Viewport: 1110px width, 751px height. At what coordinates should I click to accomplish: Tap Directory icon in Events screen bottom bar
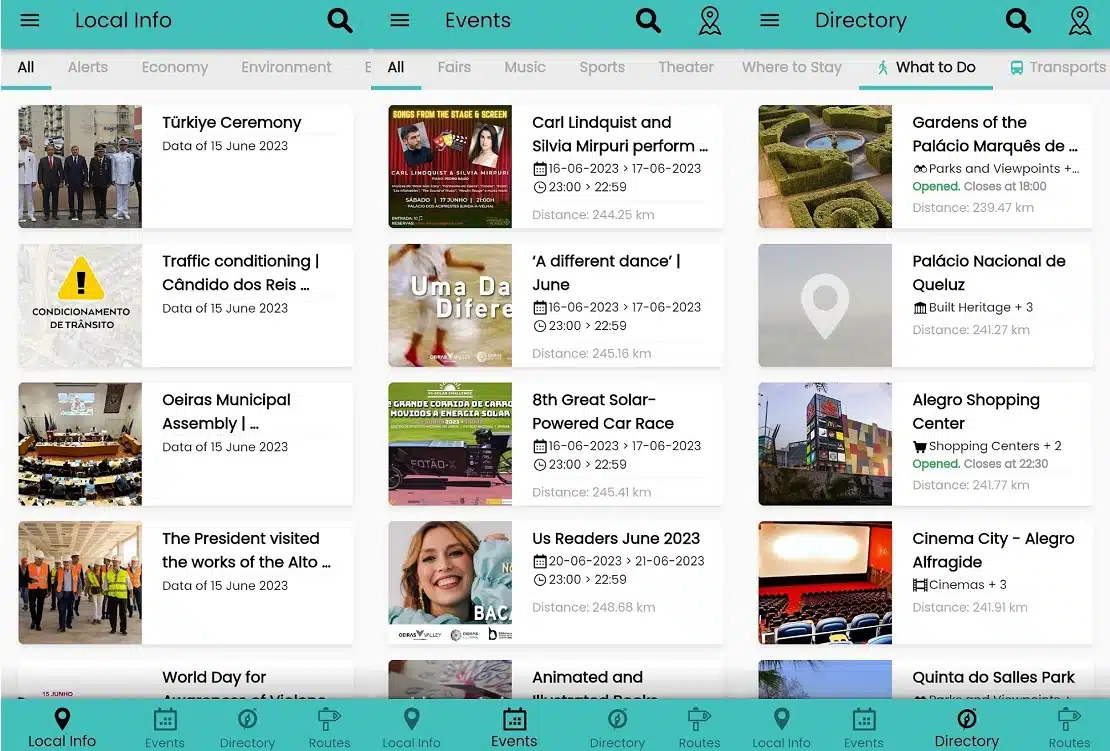point(617,720)
